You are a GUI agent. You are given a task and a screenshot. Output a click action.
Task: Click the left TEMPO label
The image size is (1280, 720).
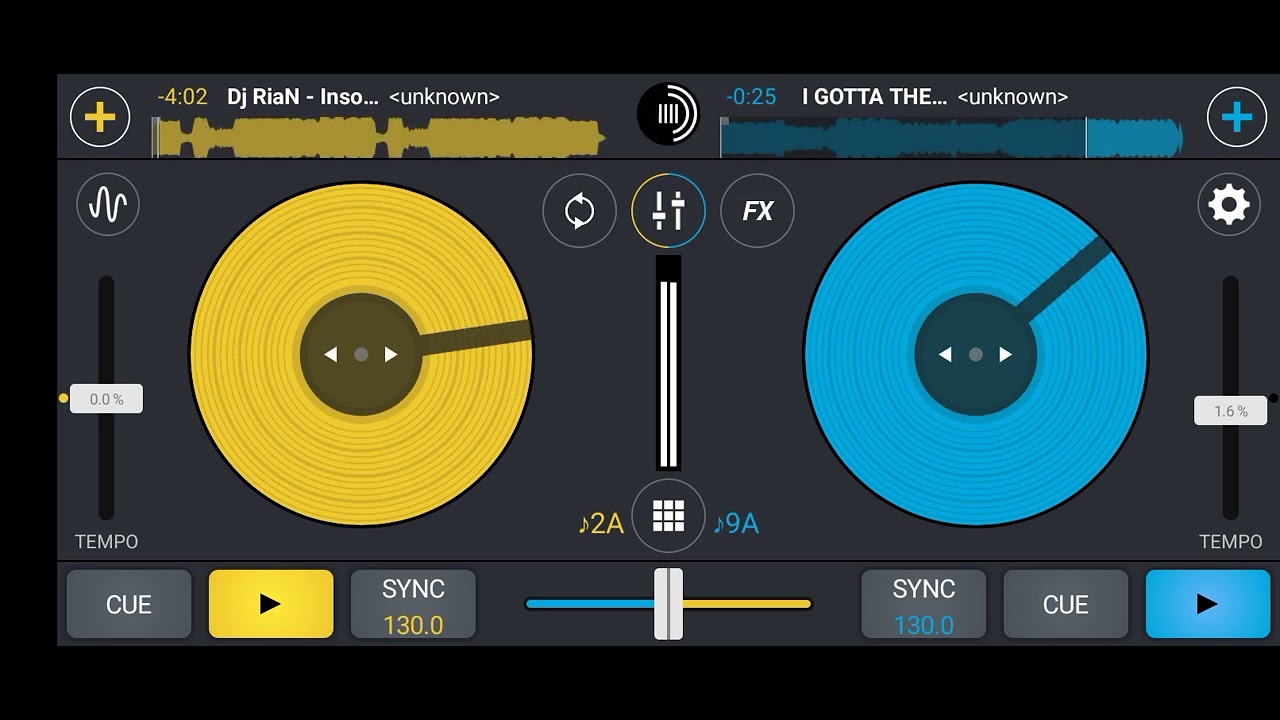coord(106,541)
